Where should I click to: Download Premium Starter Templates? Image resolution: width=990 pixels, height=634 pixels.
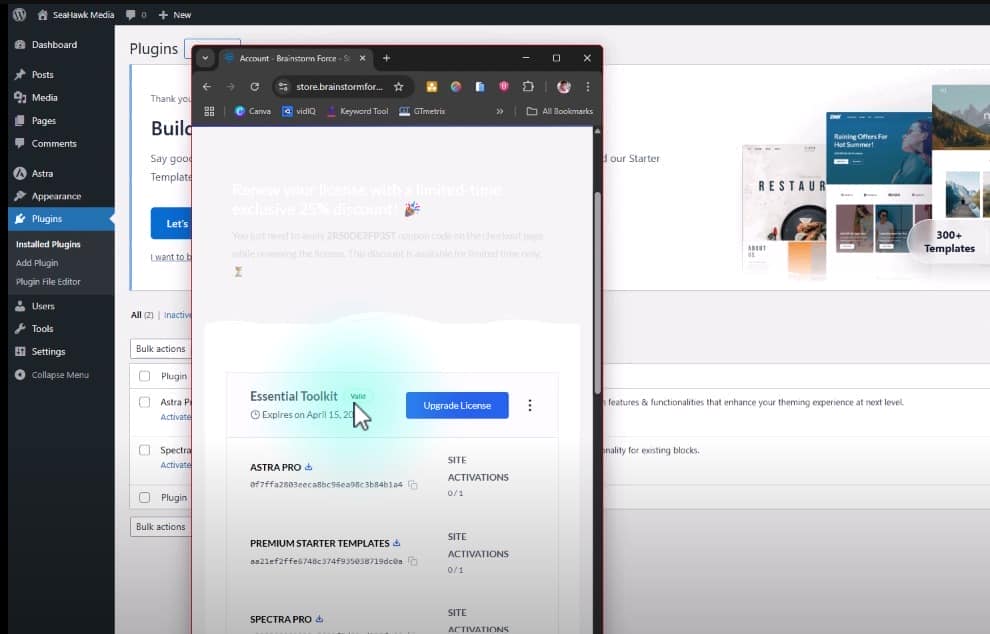pos(397,543)
